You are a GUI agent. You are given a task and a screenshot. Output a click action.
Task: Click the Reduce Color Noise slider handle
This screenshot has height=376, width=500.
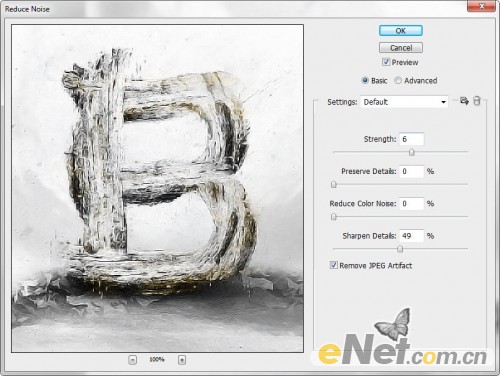click(x=334, y=217)
